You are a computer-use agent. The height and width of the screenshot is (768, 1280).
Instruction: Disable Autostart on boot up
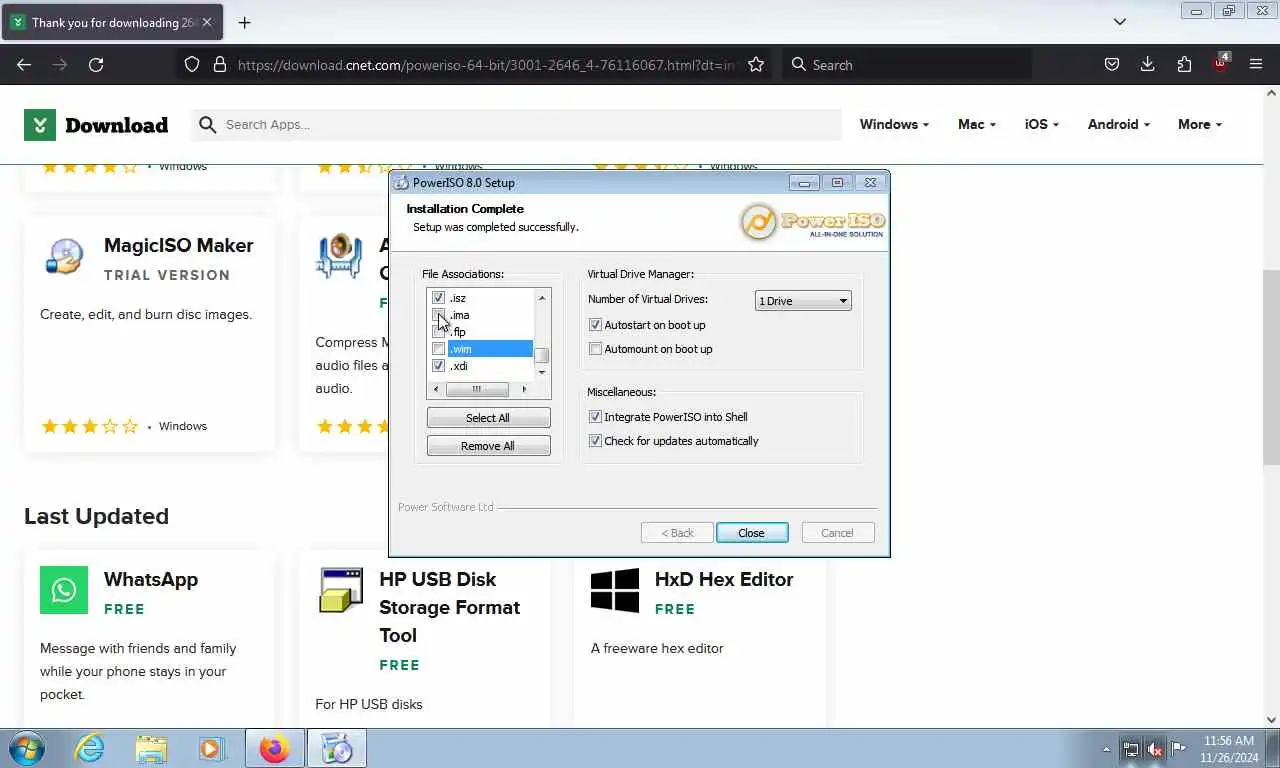[x=595, y=325]
